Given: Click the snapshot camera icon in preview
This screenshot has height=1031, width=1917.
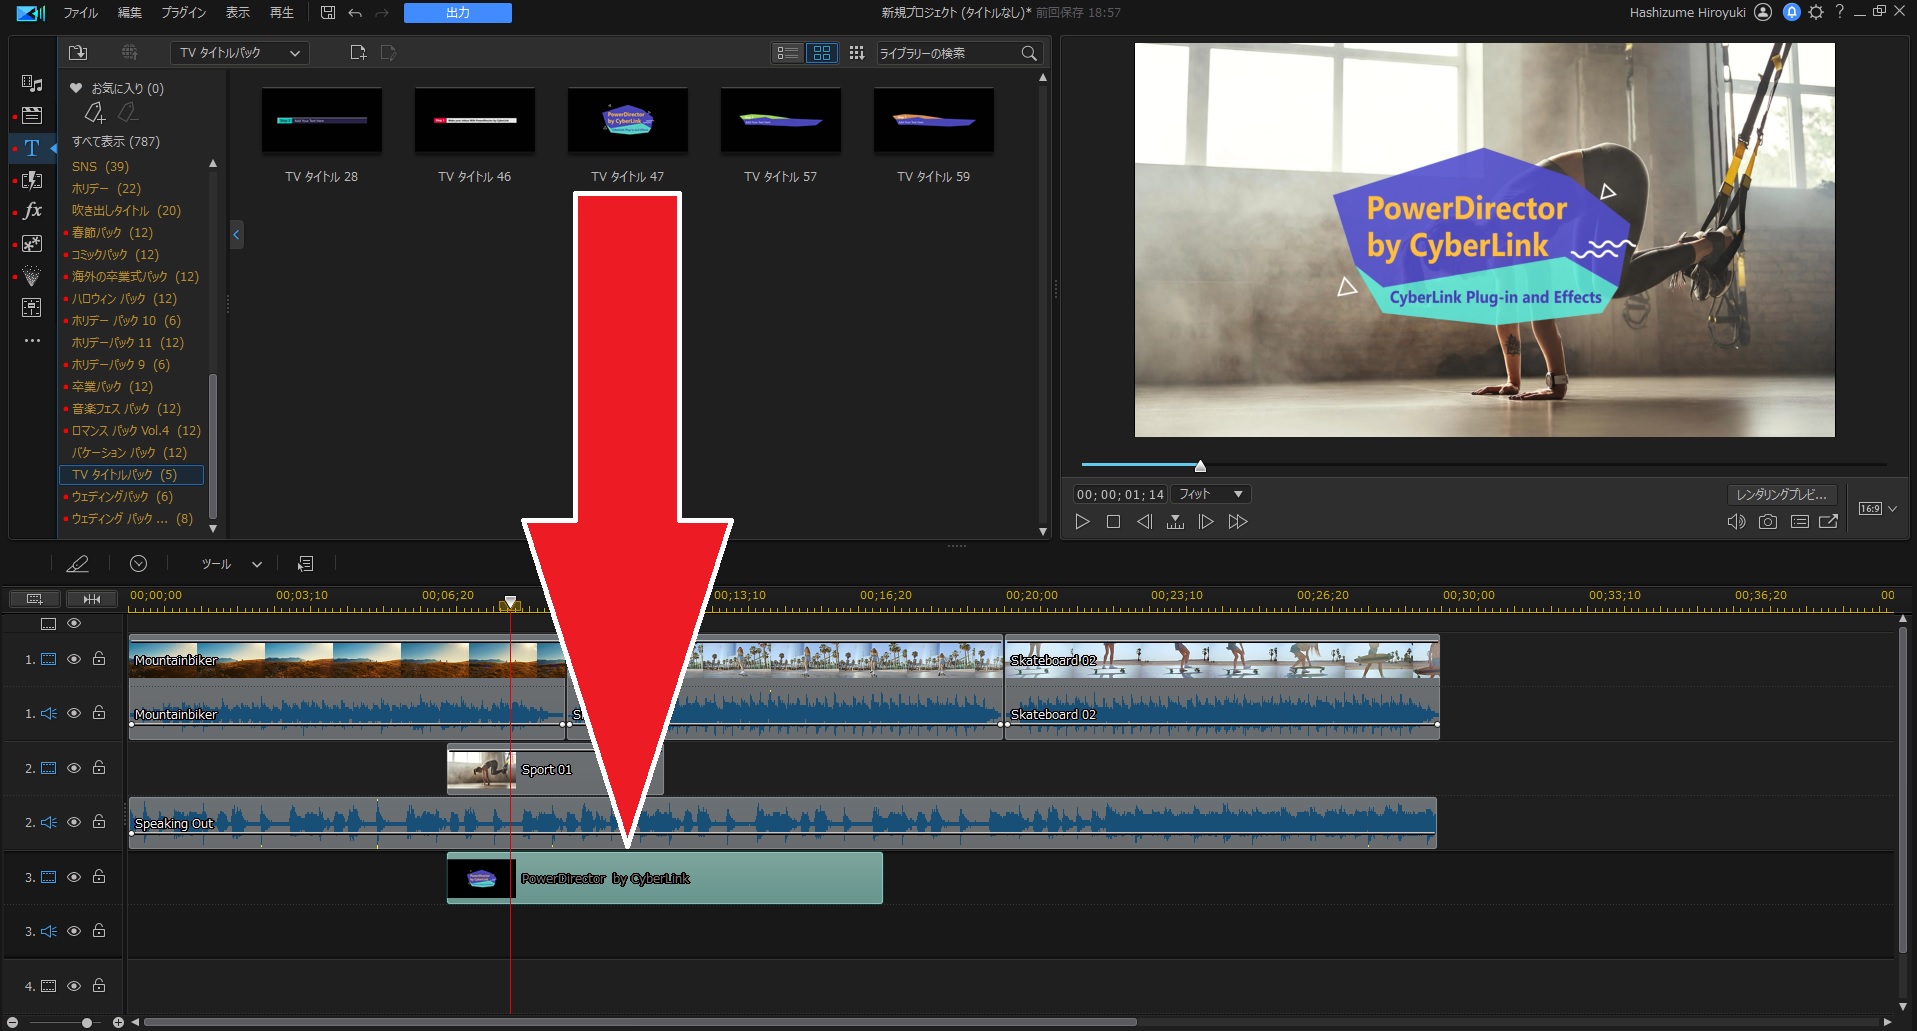Looking at the screenshot, I should click(x=1767, y=522).
